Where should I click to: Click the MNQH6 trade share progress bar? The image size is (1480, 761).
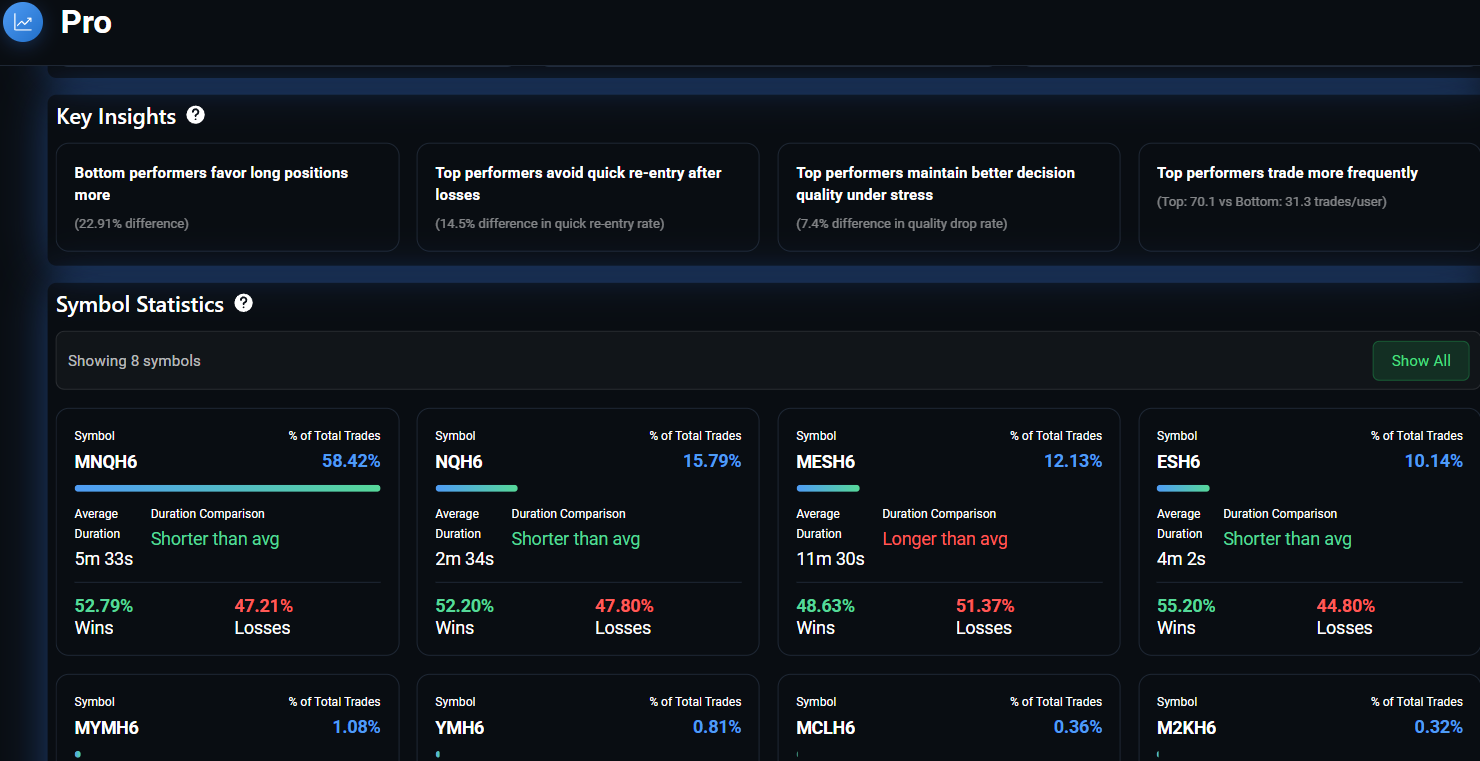[227, 488]
